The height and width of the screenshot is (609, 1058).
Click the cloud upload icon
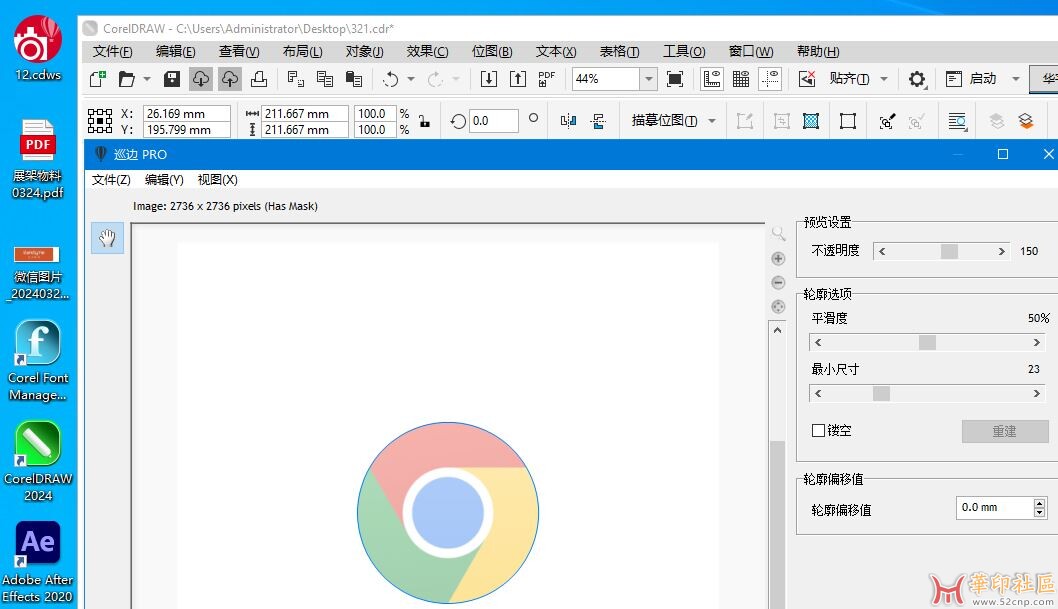pos(230,79)
